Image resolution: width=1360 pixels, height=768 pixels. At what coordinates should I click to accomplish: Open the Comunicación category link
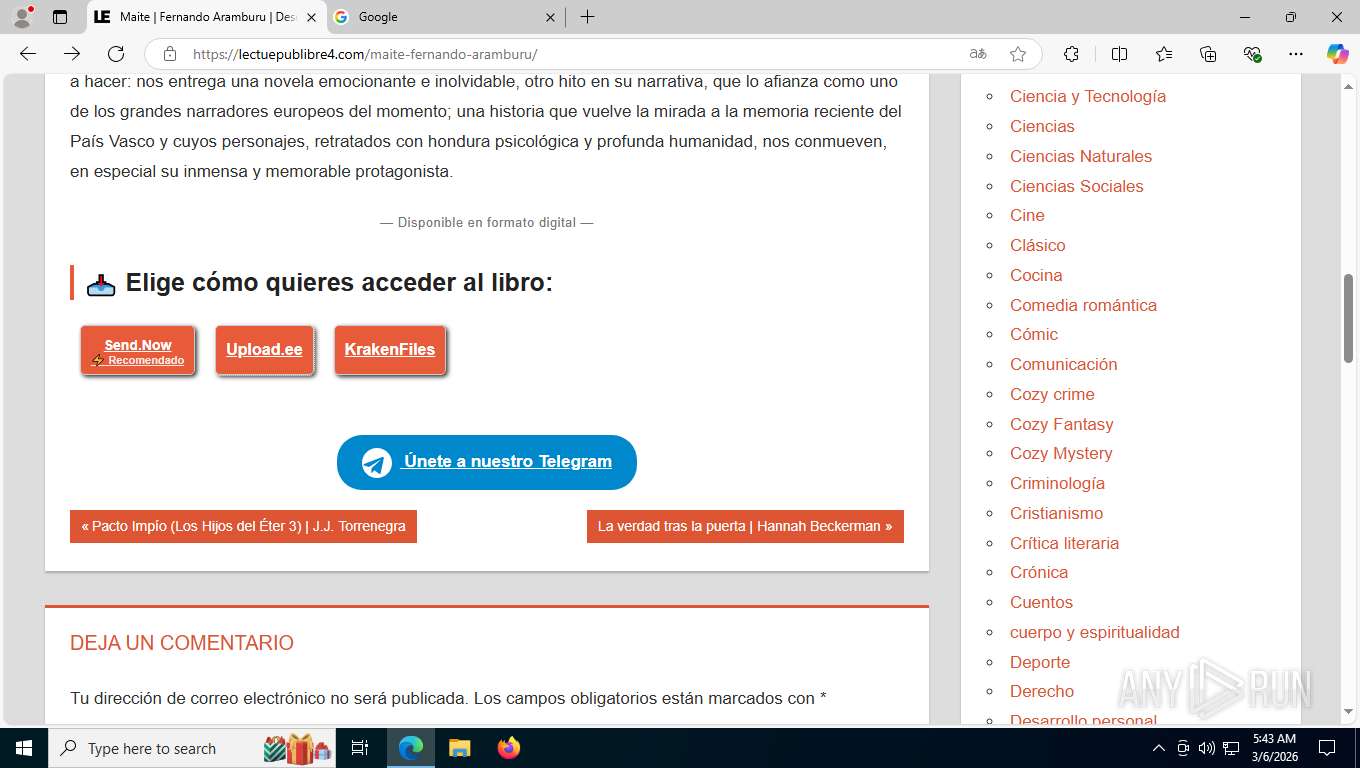(x=1064, y=364)
